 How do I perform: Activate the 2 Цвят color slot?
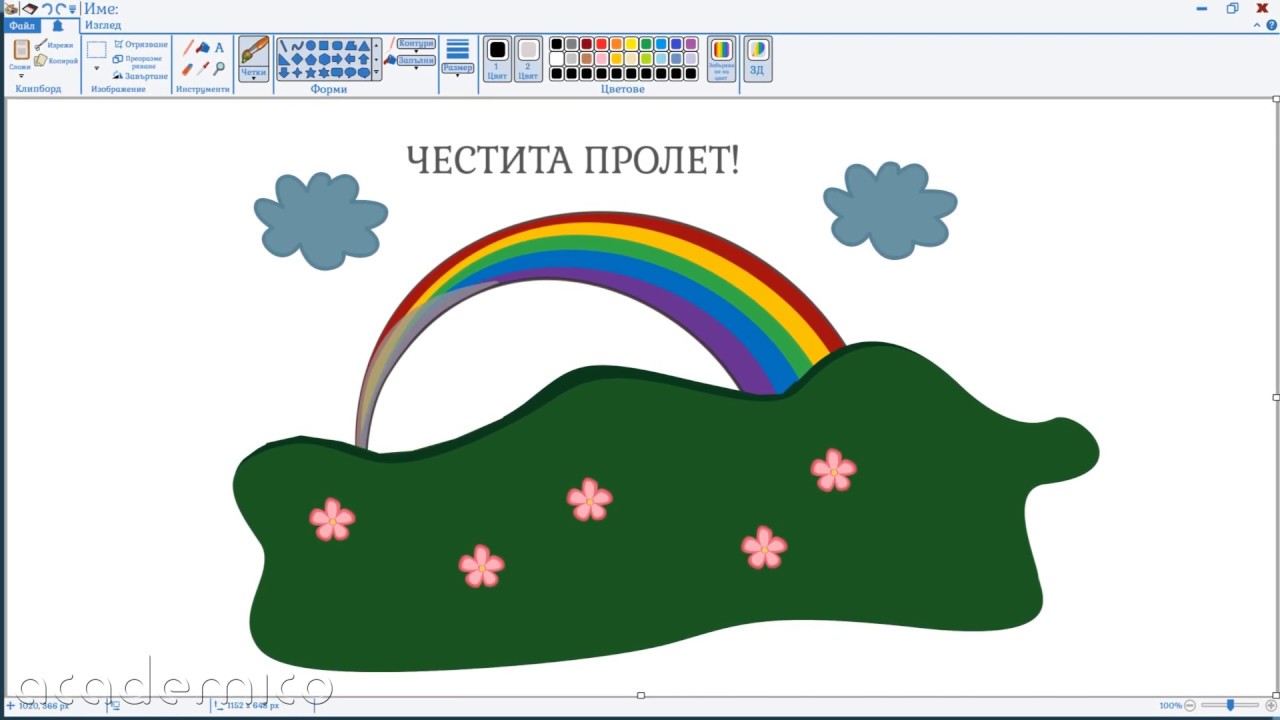528,59
